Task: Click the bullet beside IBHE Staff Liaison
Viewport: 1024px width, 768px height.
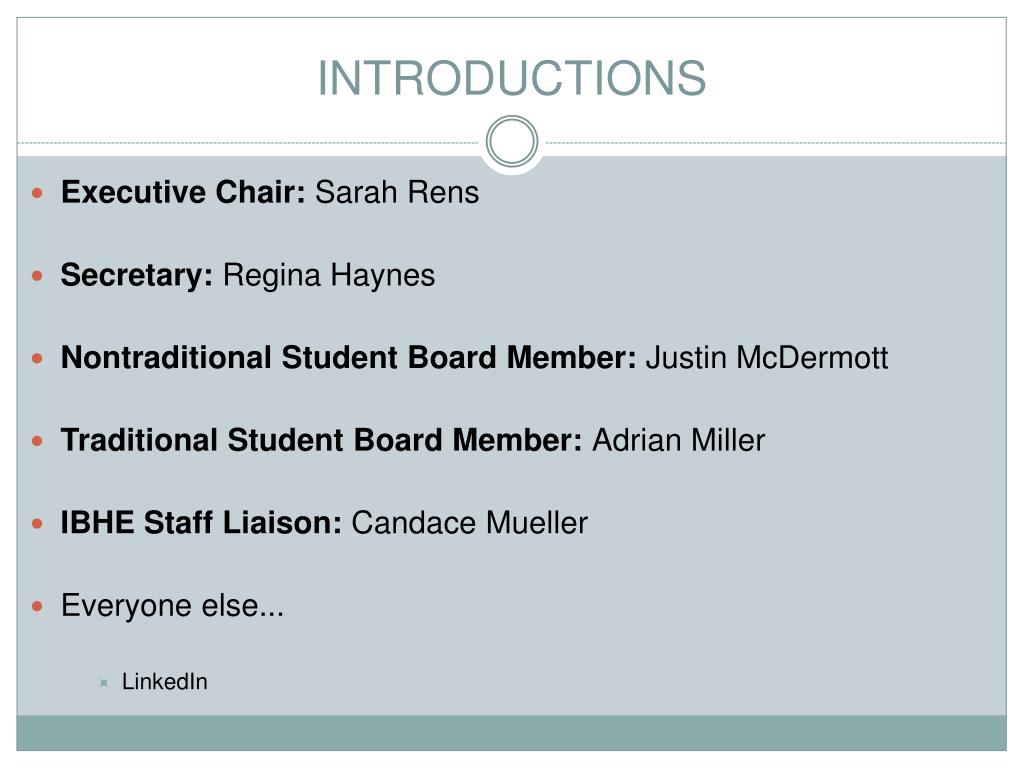Action: (38, 523)
